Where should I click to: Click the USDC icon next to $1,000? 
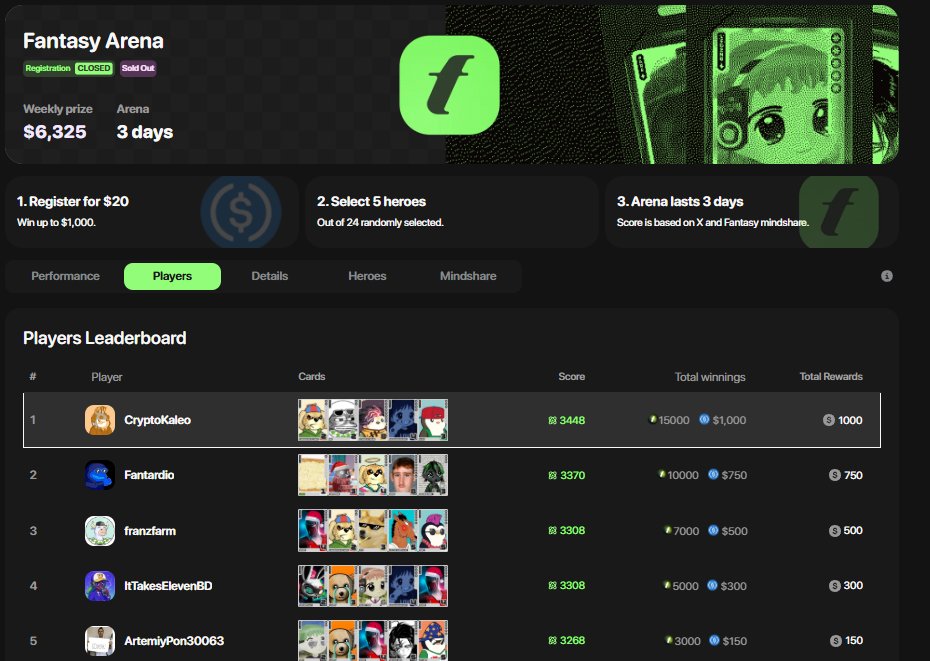(x=704, y=420)
